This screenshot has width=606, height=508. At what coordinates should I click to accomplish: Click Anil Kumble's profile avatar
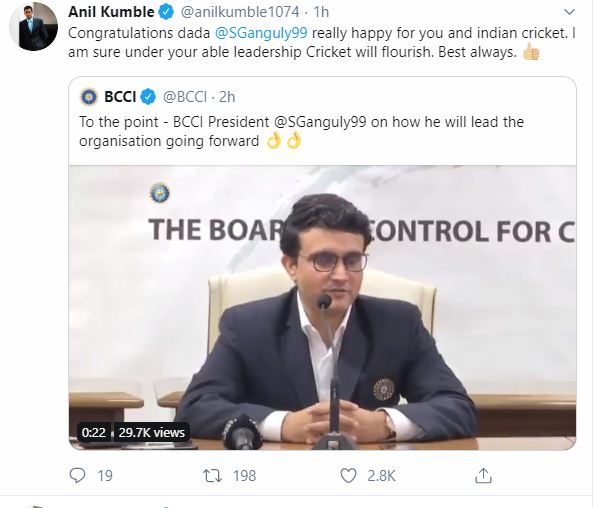(x=34, y=26)
